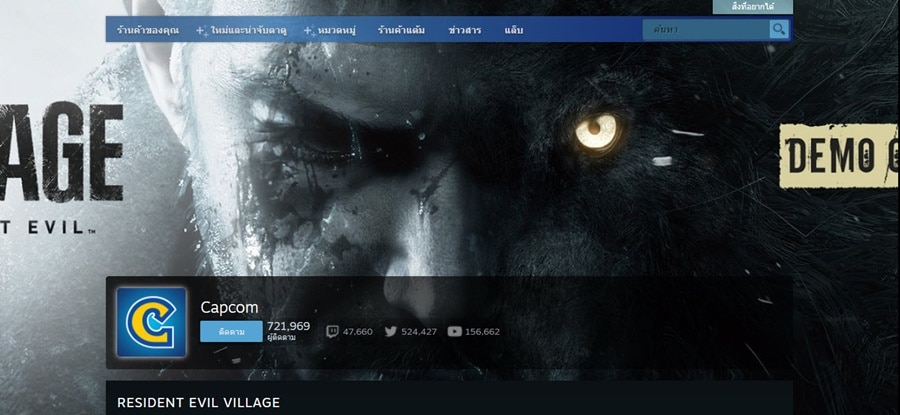Open the ร้านค้าของคุณ store menu
The width and height of the screenshot is (900, 415).
(148, 30)
